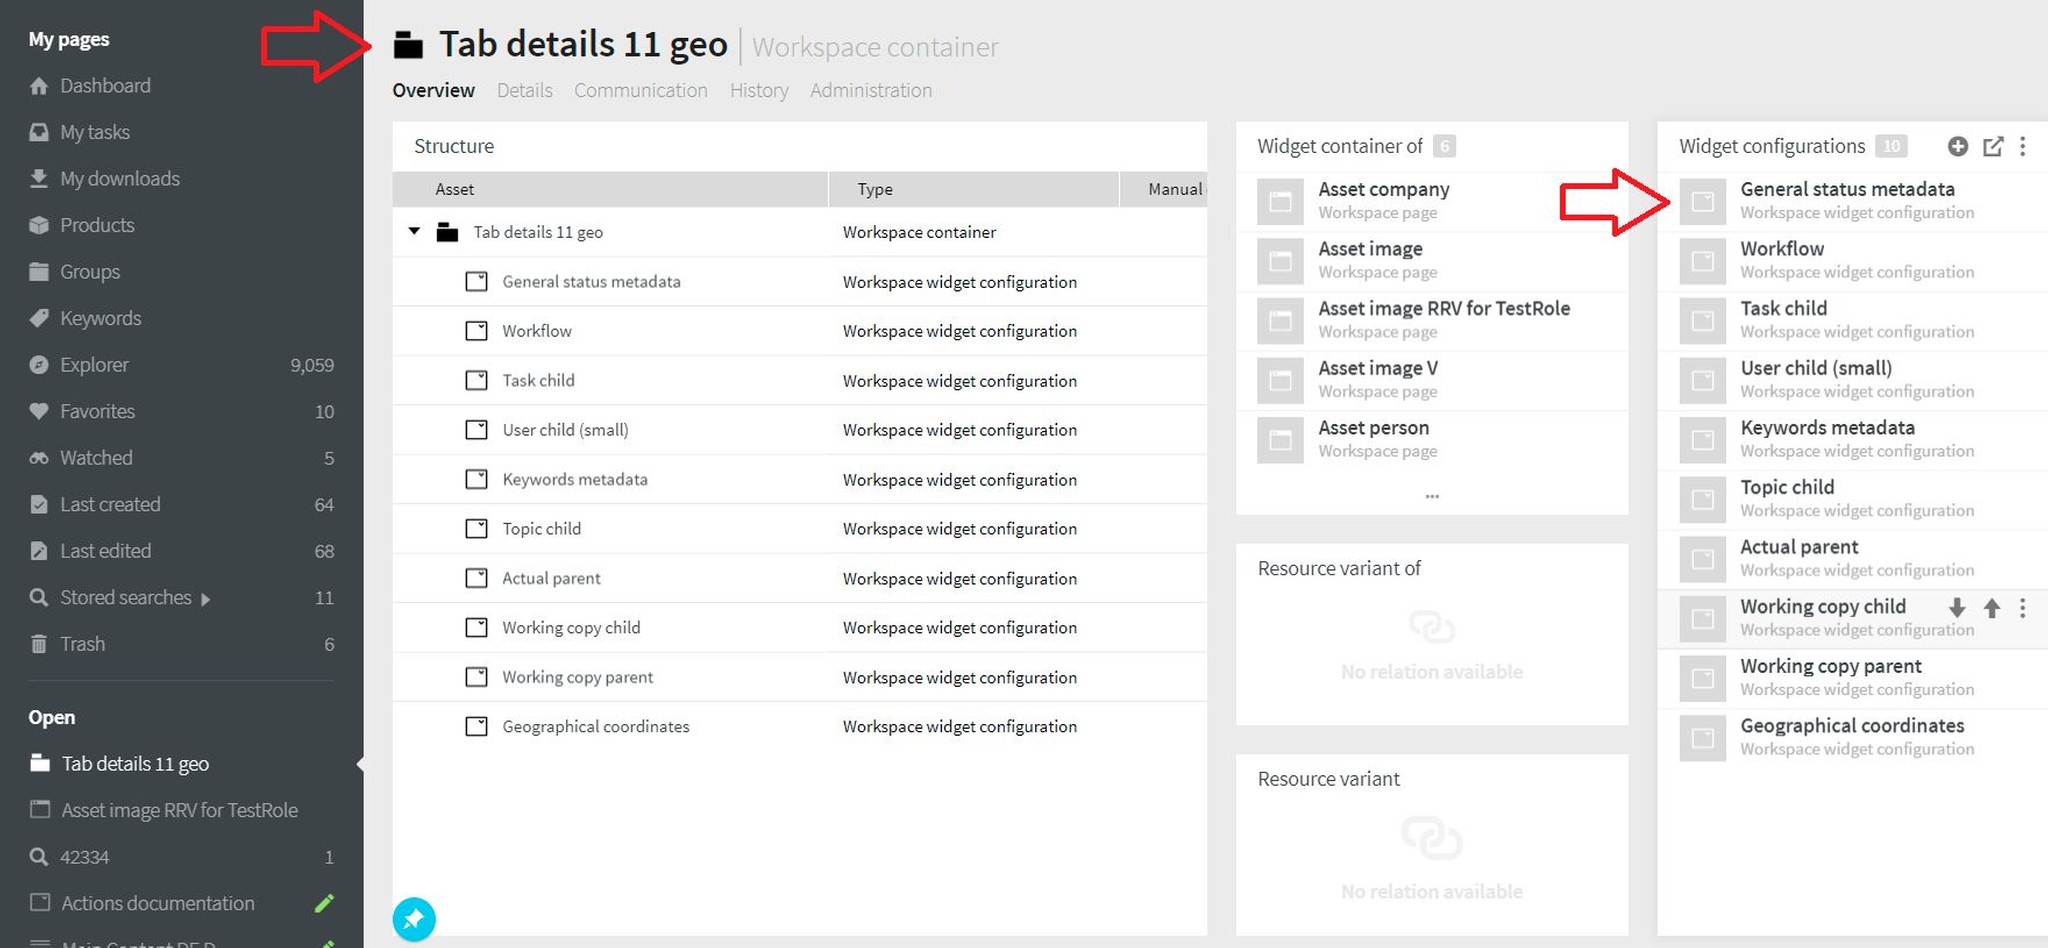Go to the Dashboard page

pos(104,86)
